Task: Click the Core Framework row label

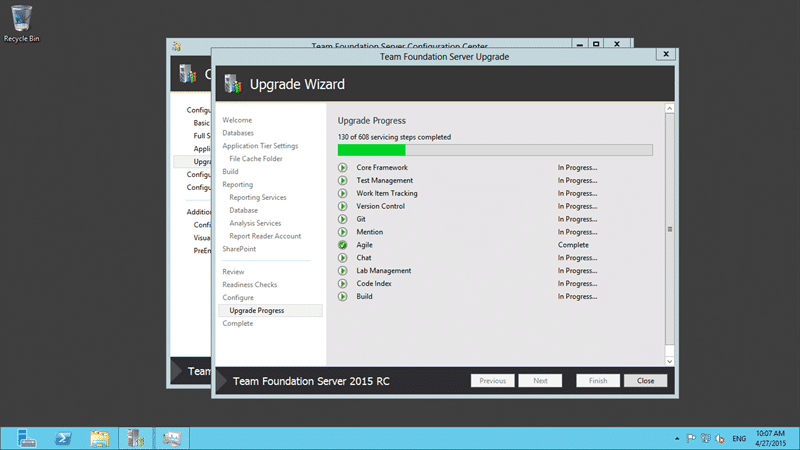Action: pos(382,167)
